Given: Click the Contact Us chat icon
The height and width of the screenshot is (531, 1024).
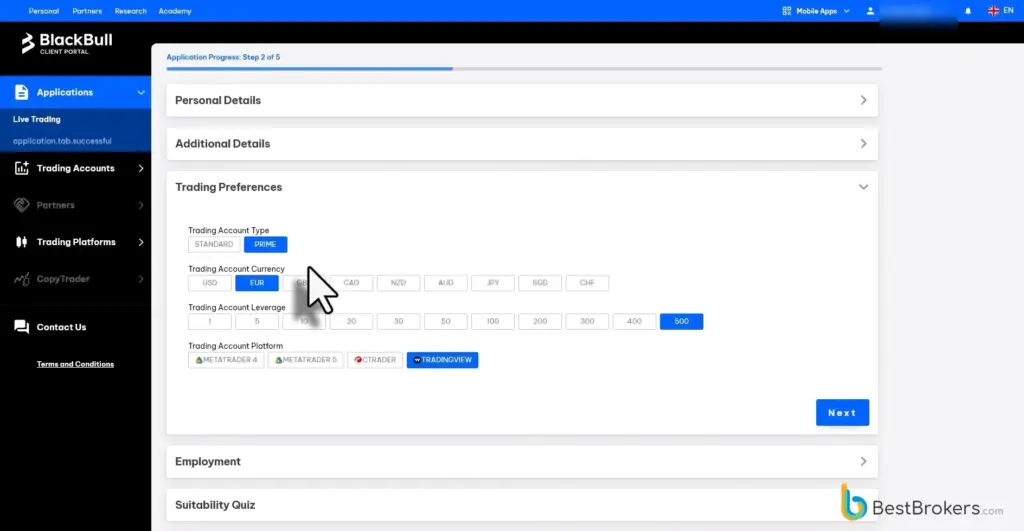Looking at the screenshot, I should coord(22,327).
